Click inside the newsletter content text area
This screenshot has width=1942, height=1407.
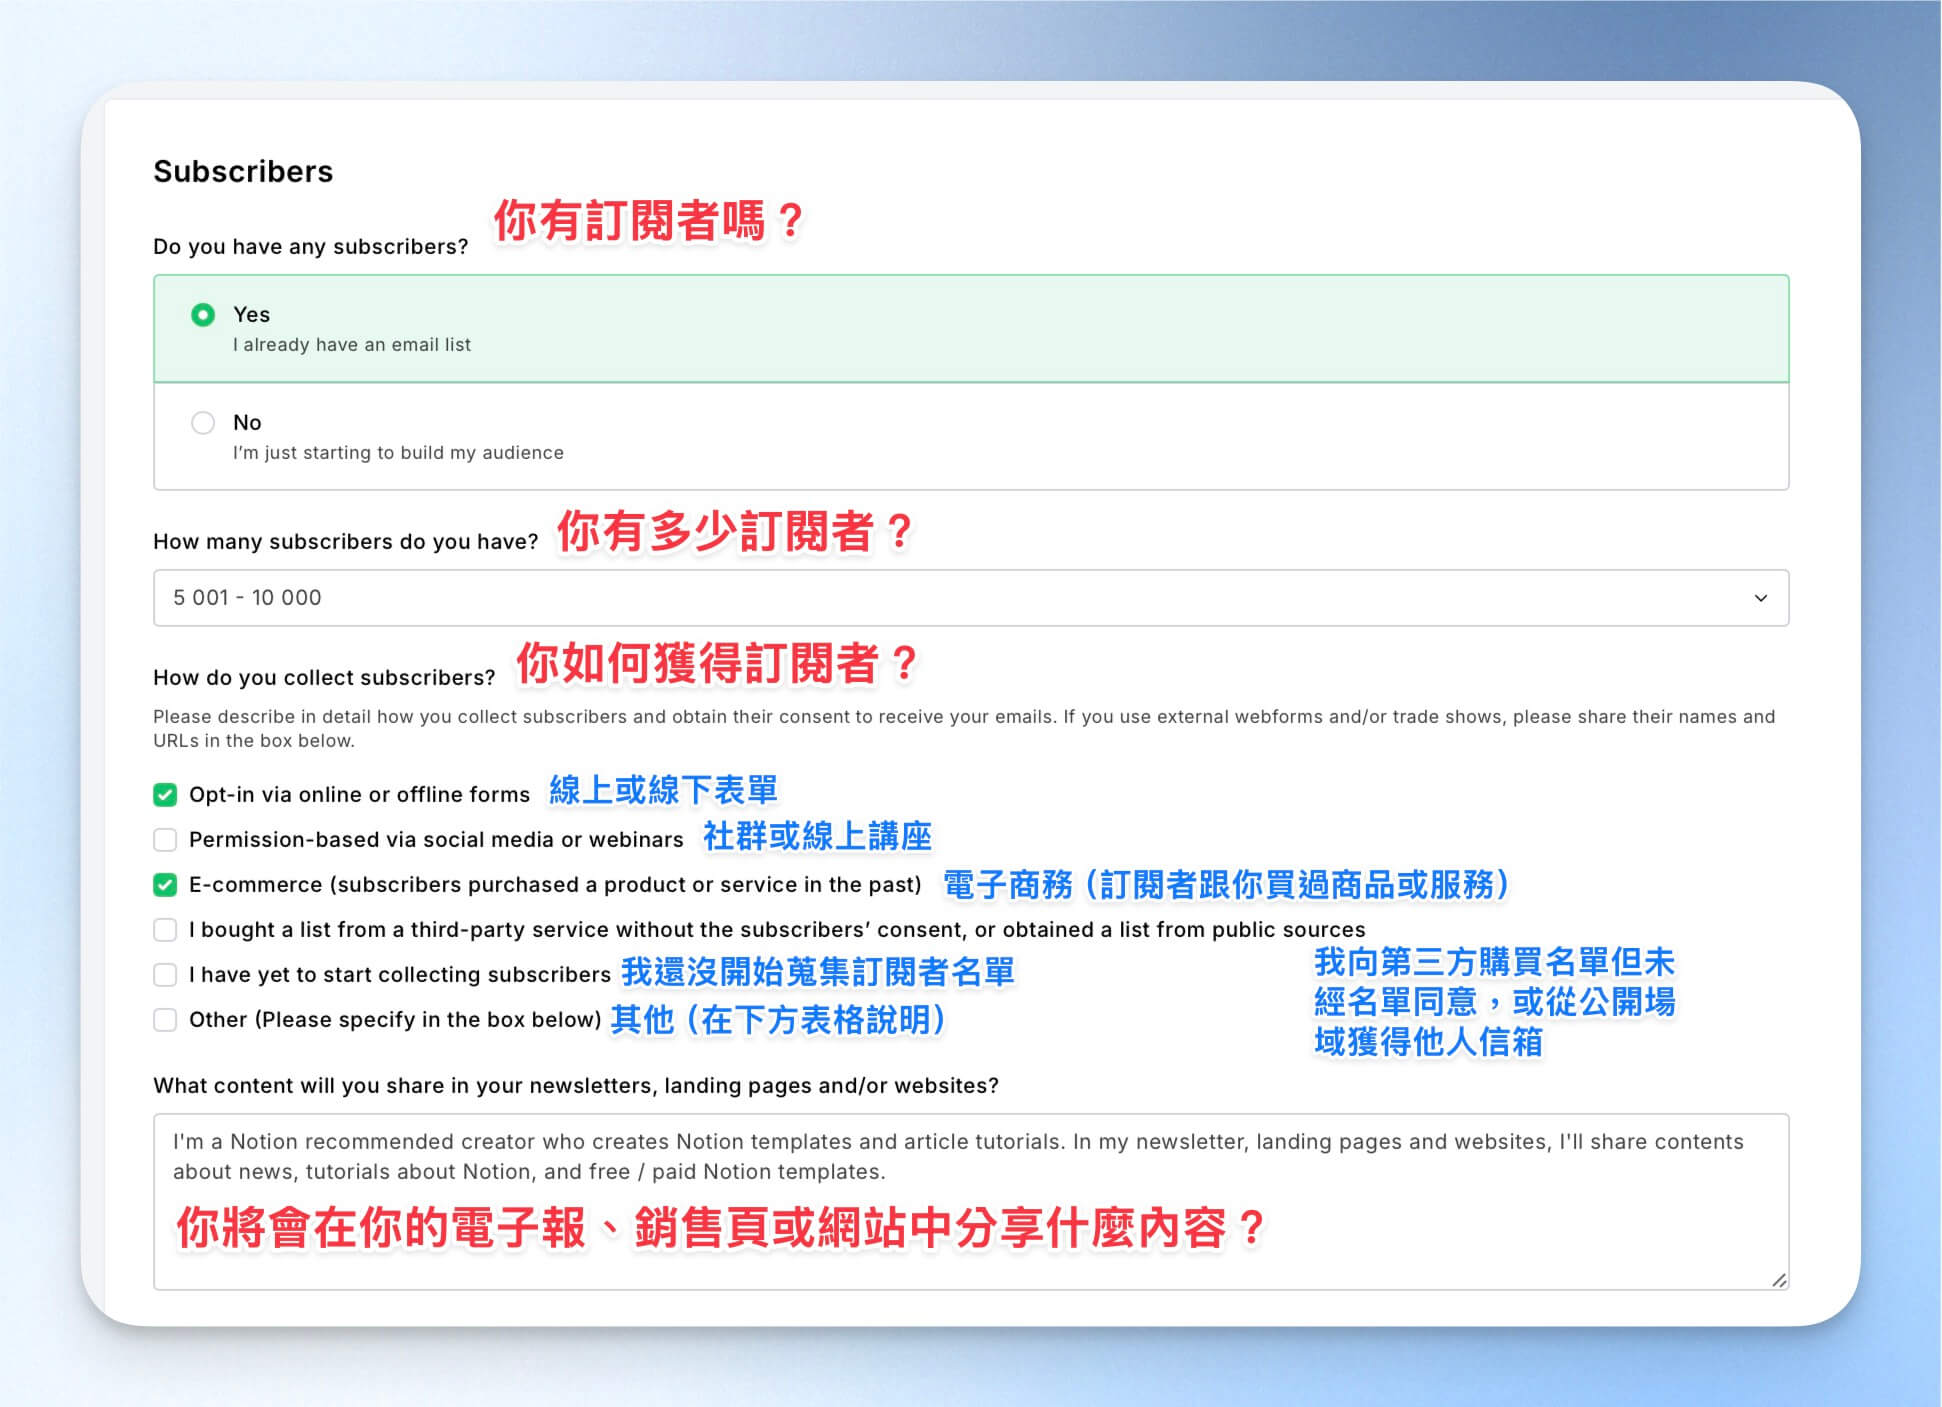[x=971, y=1202]
